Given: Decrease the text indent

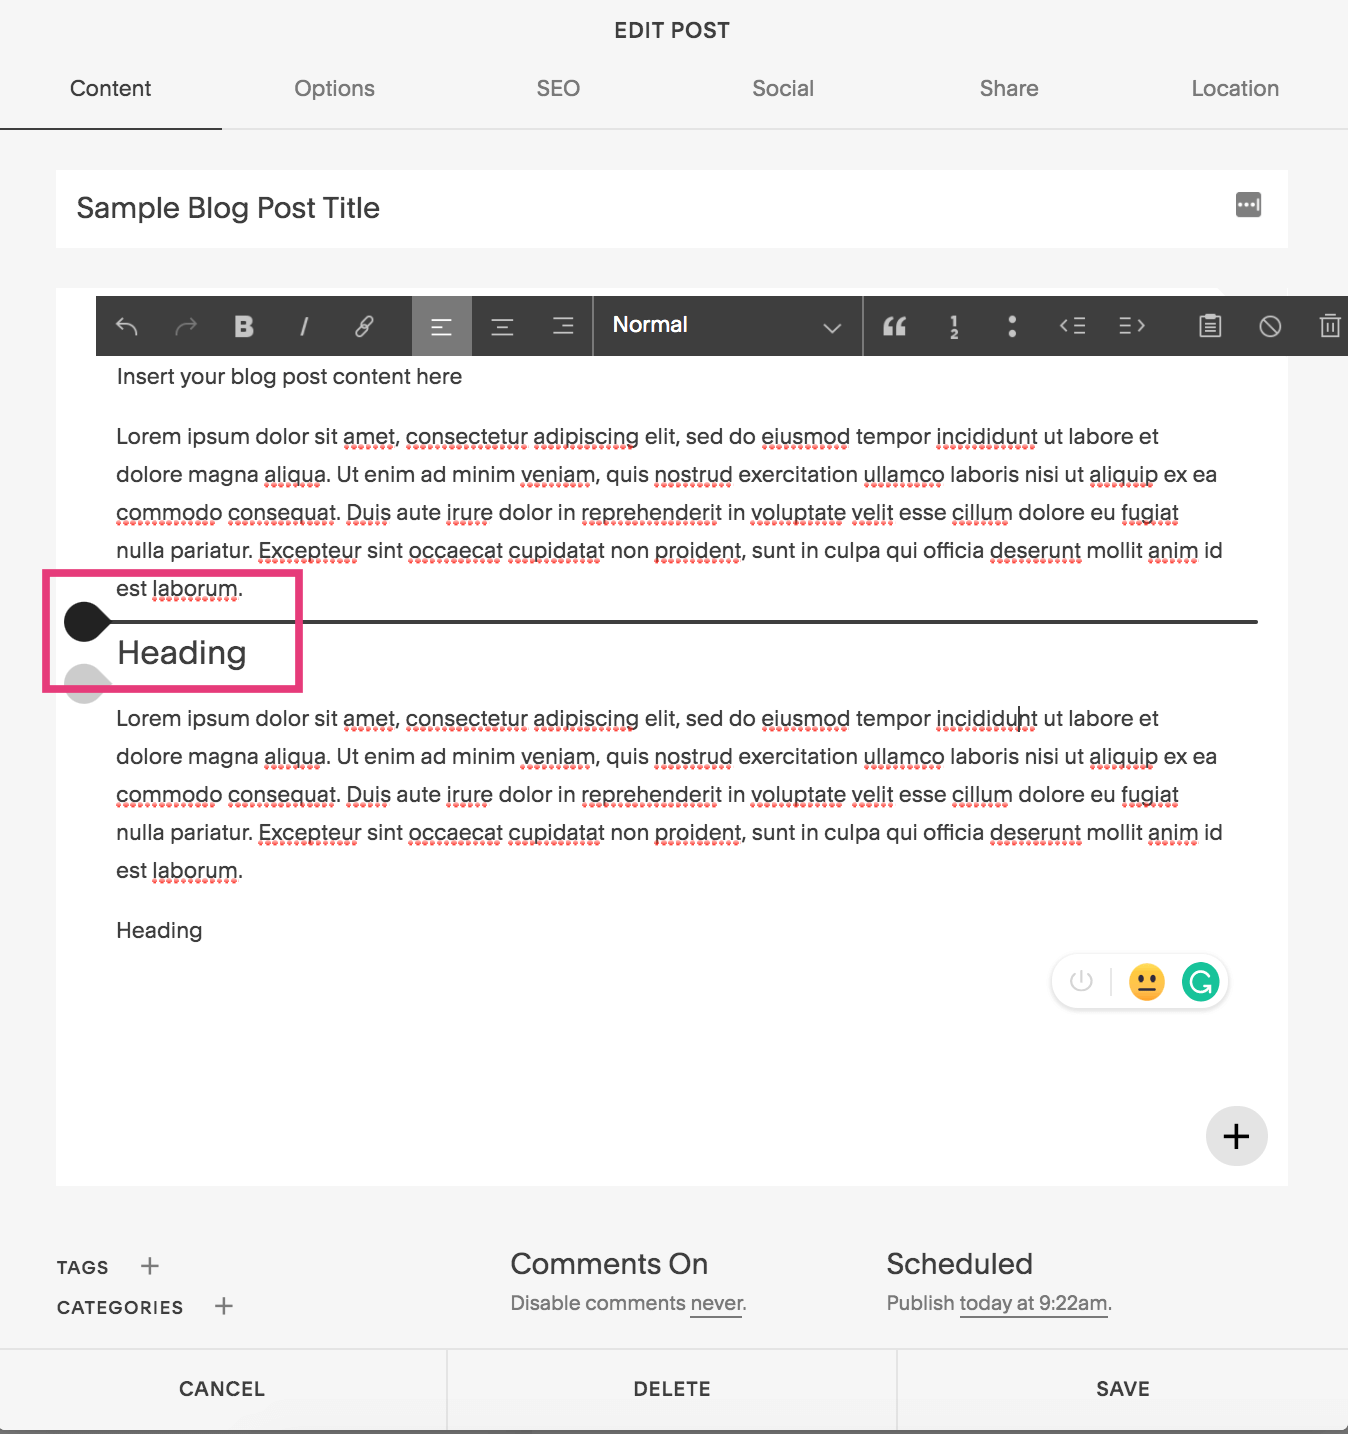Looking at the screenshot, I should coord(1072,326).
